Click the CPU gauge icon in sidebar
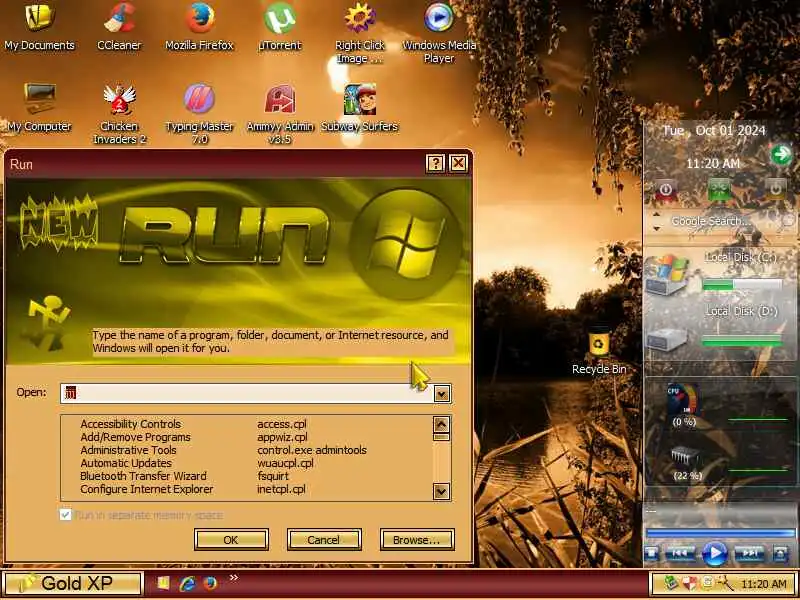Image resolution: width=800 pixels, height=600 pixels. tap(684, 400)
